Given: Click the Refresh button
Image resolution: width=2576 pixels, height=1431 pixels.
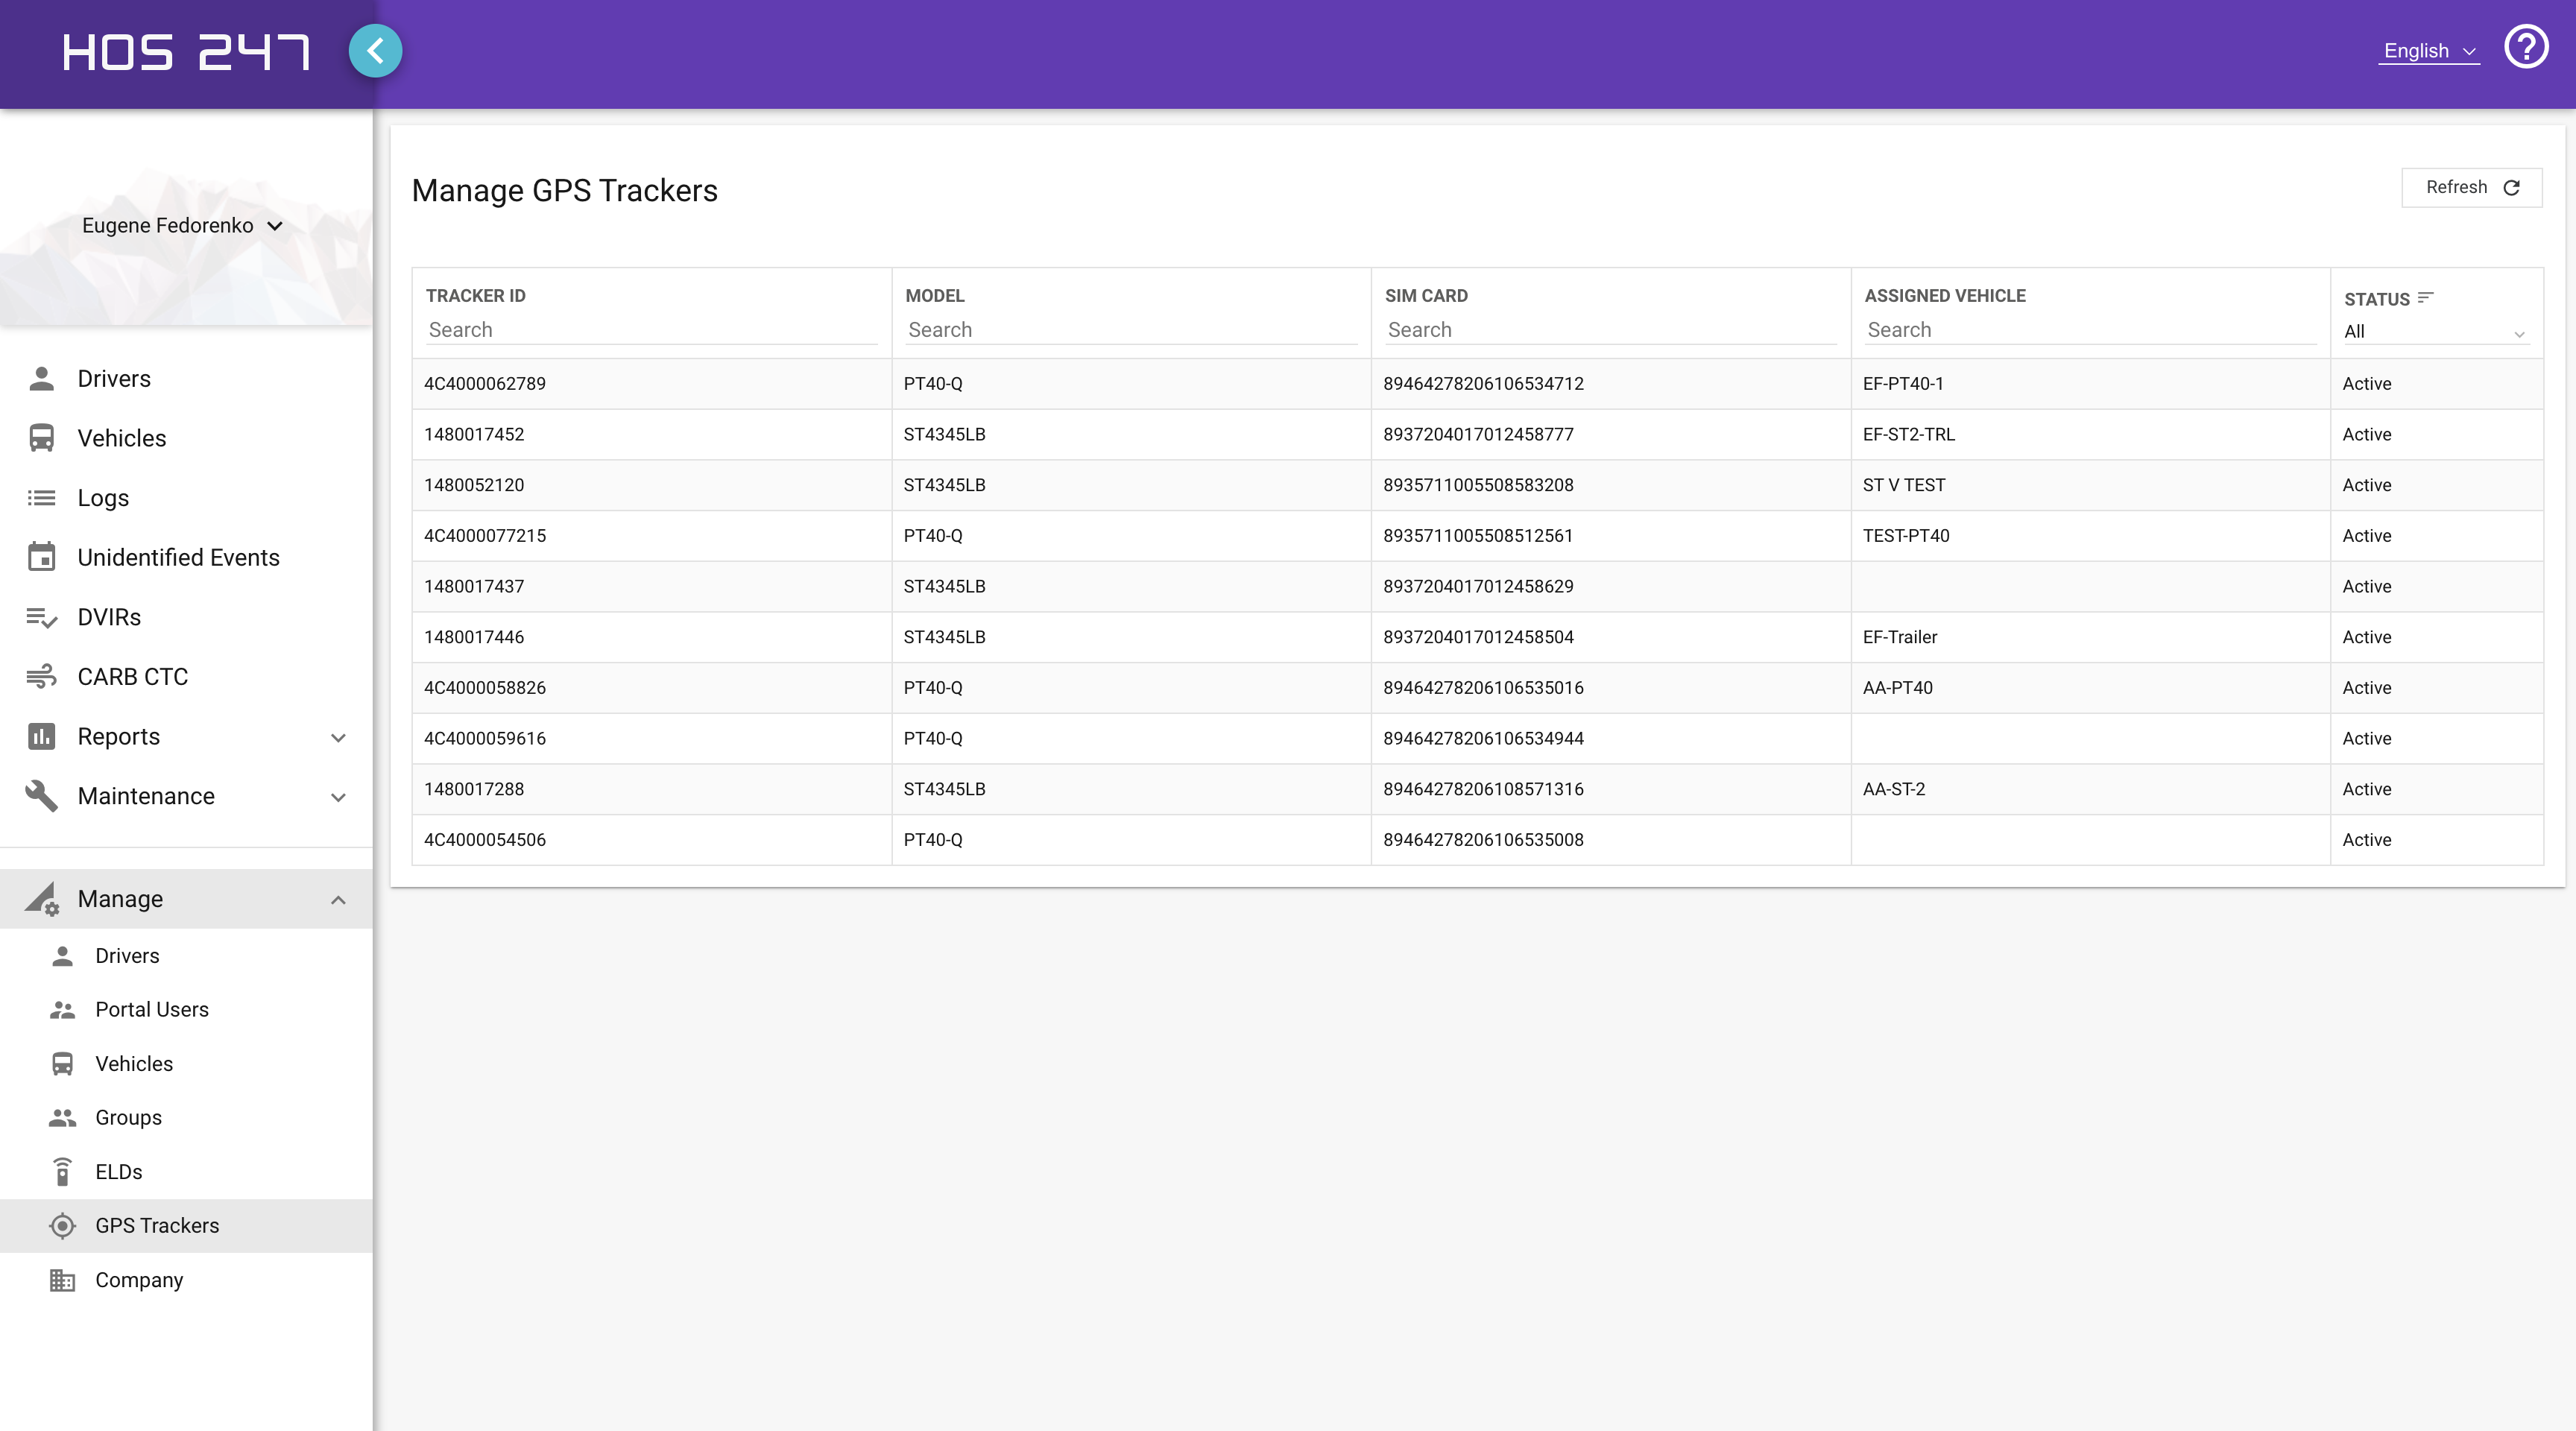Looking at the screenshot, I should point(2471,188).
